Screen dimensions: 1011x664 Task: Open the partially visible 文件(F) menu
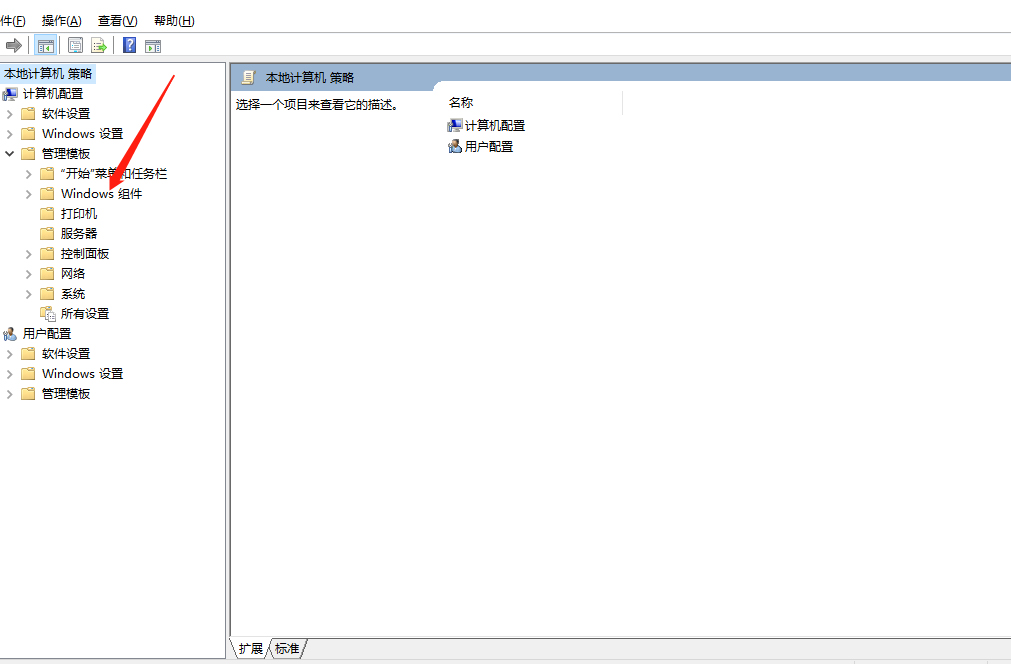click(x=12, y=21)
